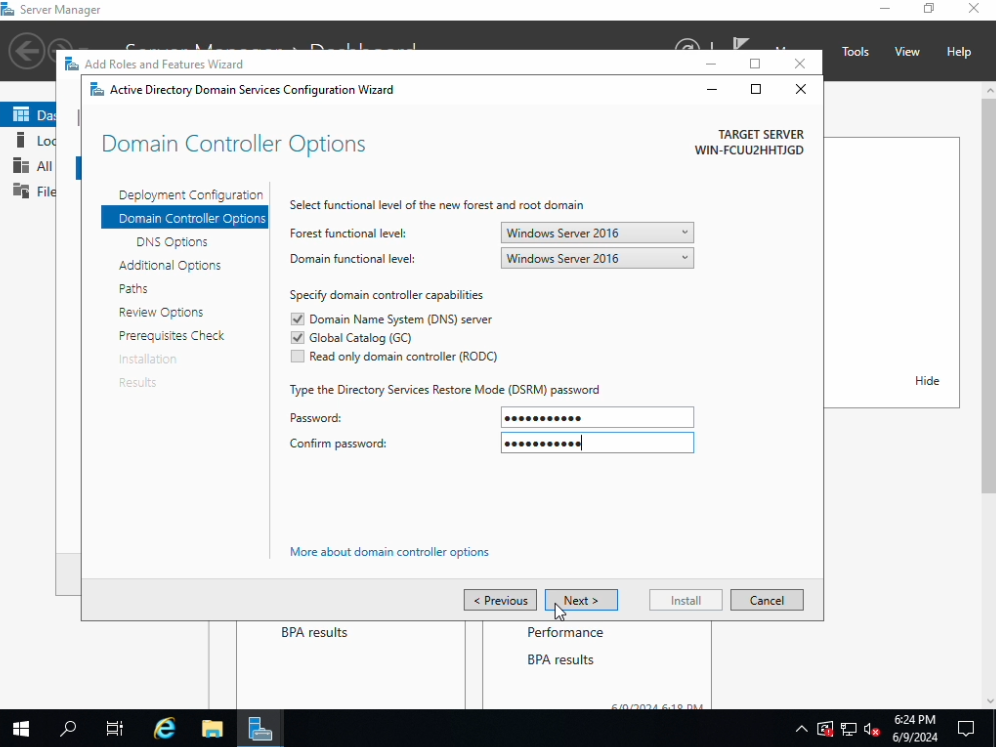Click the Local Server sidebar icon

click(x=21, y=140)
